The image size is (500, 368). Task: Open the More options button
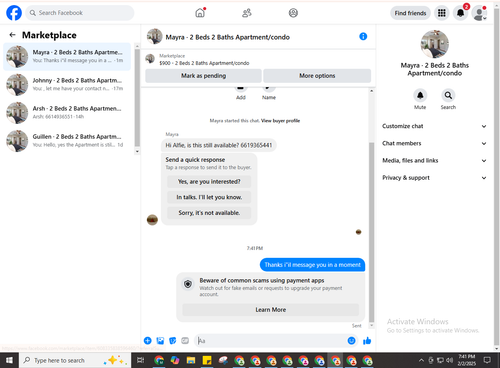coord(317,76)
